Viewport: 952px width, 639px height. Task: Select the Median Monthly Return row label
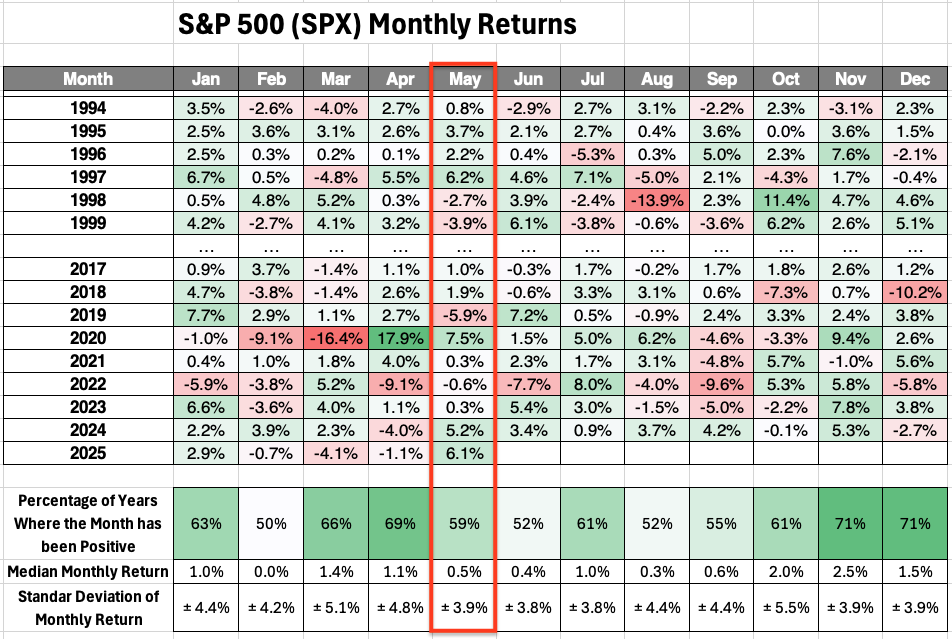point(87,571)
